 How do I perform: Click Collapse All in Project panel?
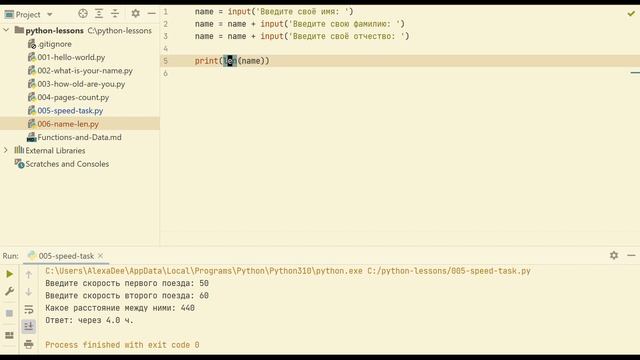pyautogui.click(x=115, y=14)
